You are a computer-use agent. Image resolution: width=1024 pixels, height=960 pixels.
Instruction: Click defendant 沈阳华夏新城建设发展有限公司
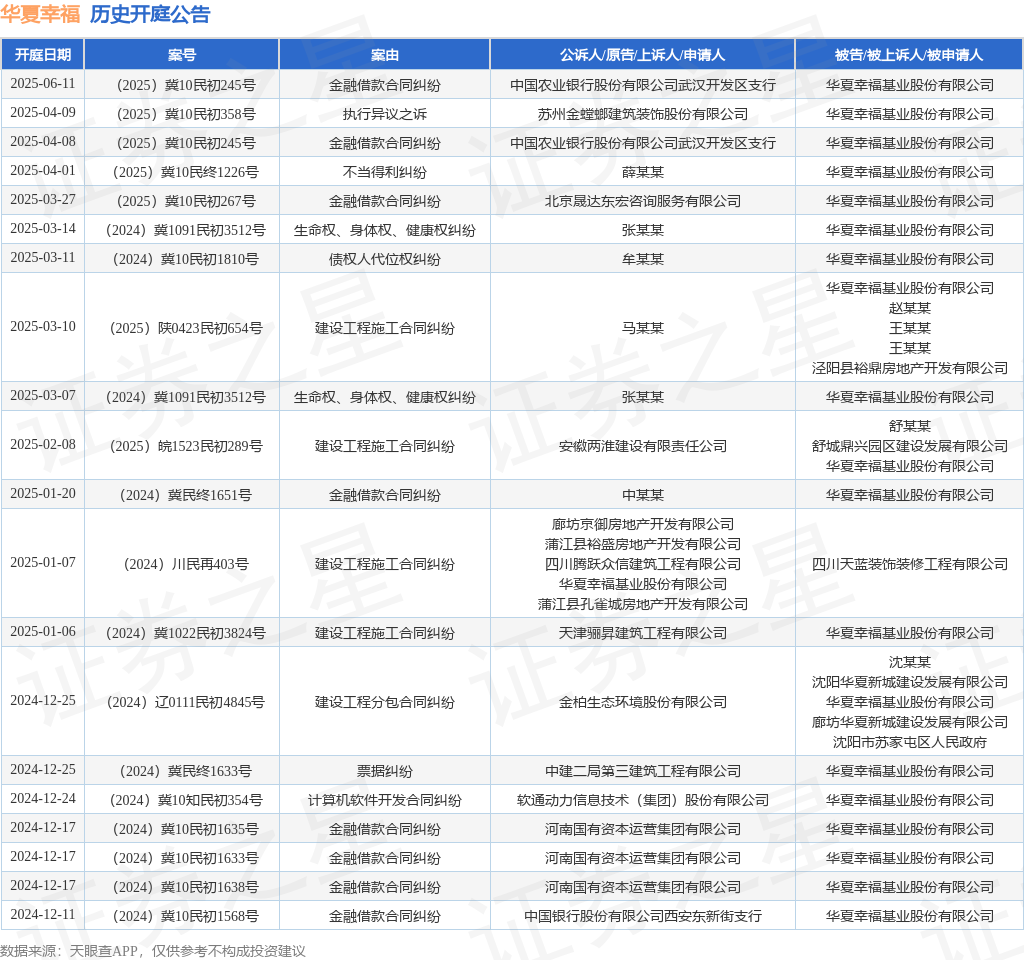[x=910, y=682]
